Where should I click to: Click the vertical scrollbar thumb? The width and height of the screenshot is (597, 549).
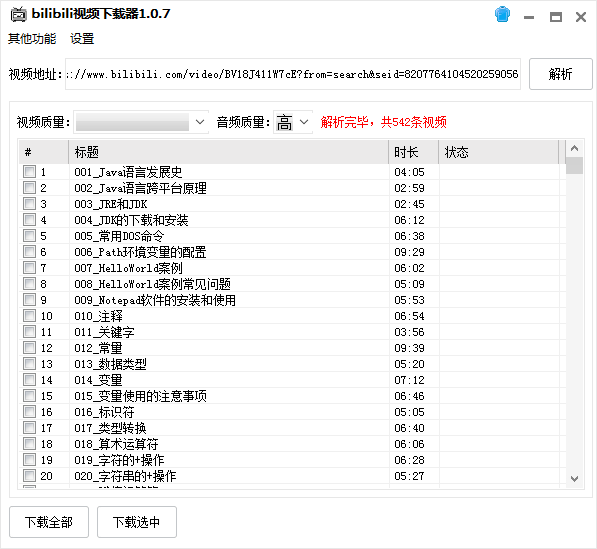pos(575,166)
